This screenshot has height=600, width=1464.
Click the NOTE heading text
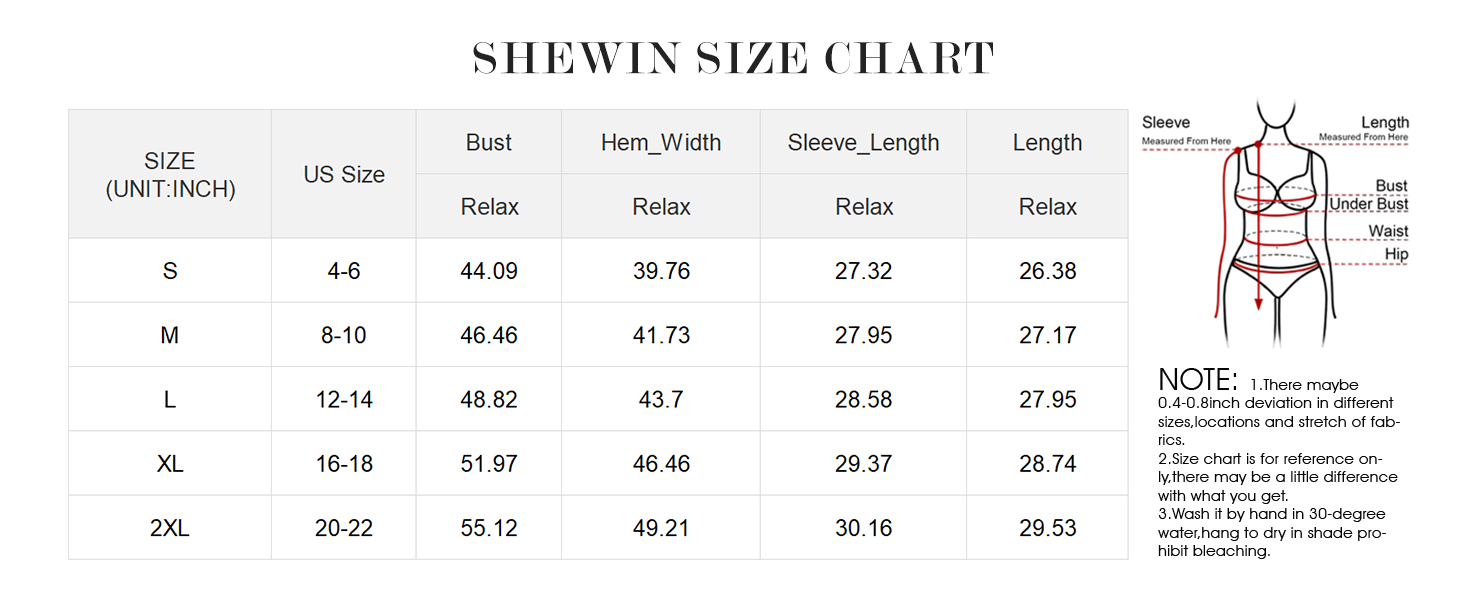click(1198, 380)
